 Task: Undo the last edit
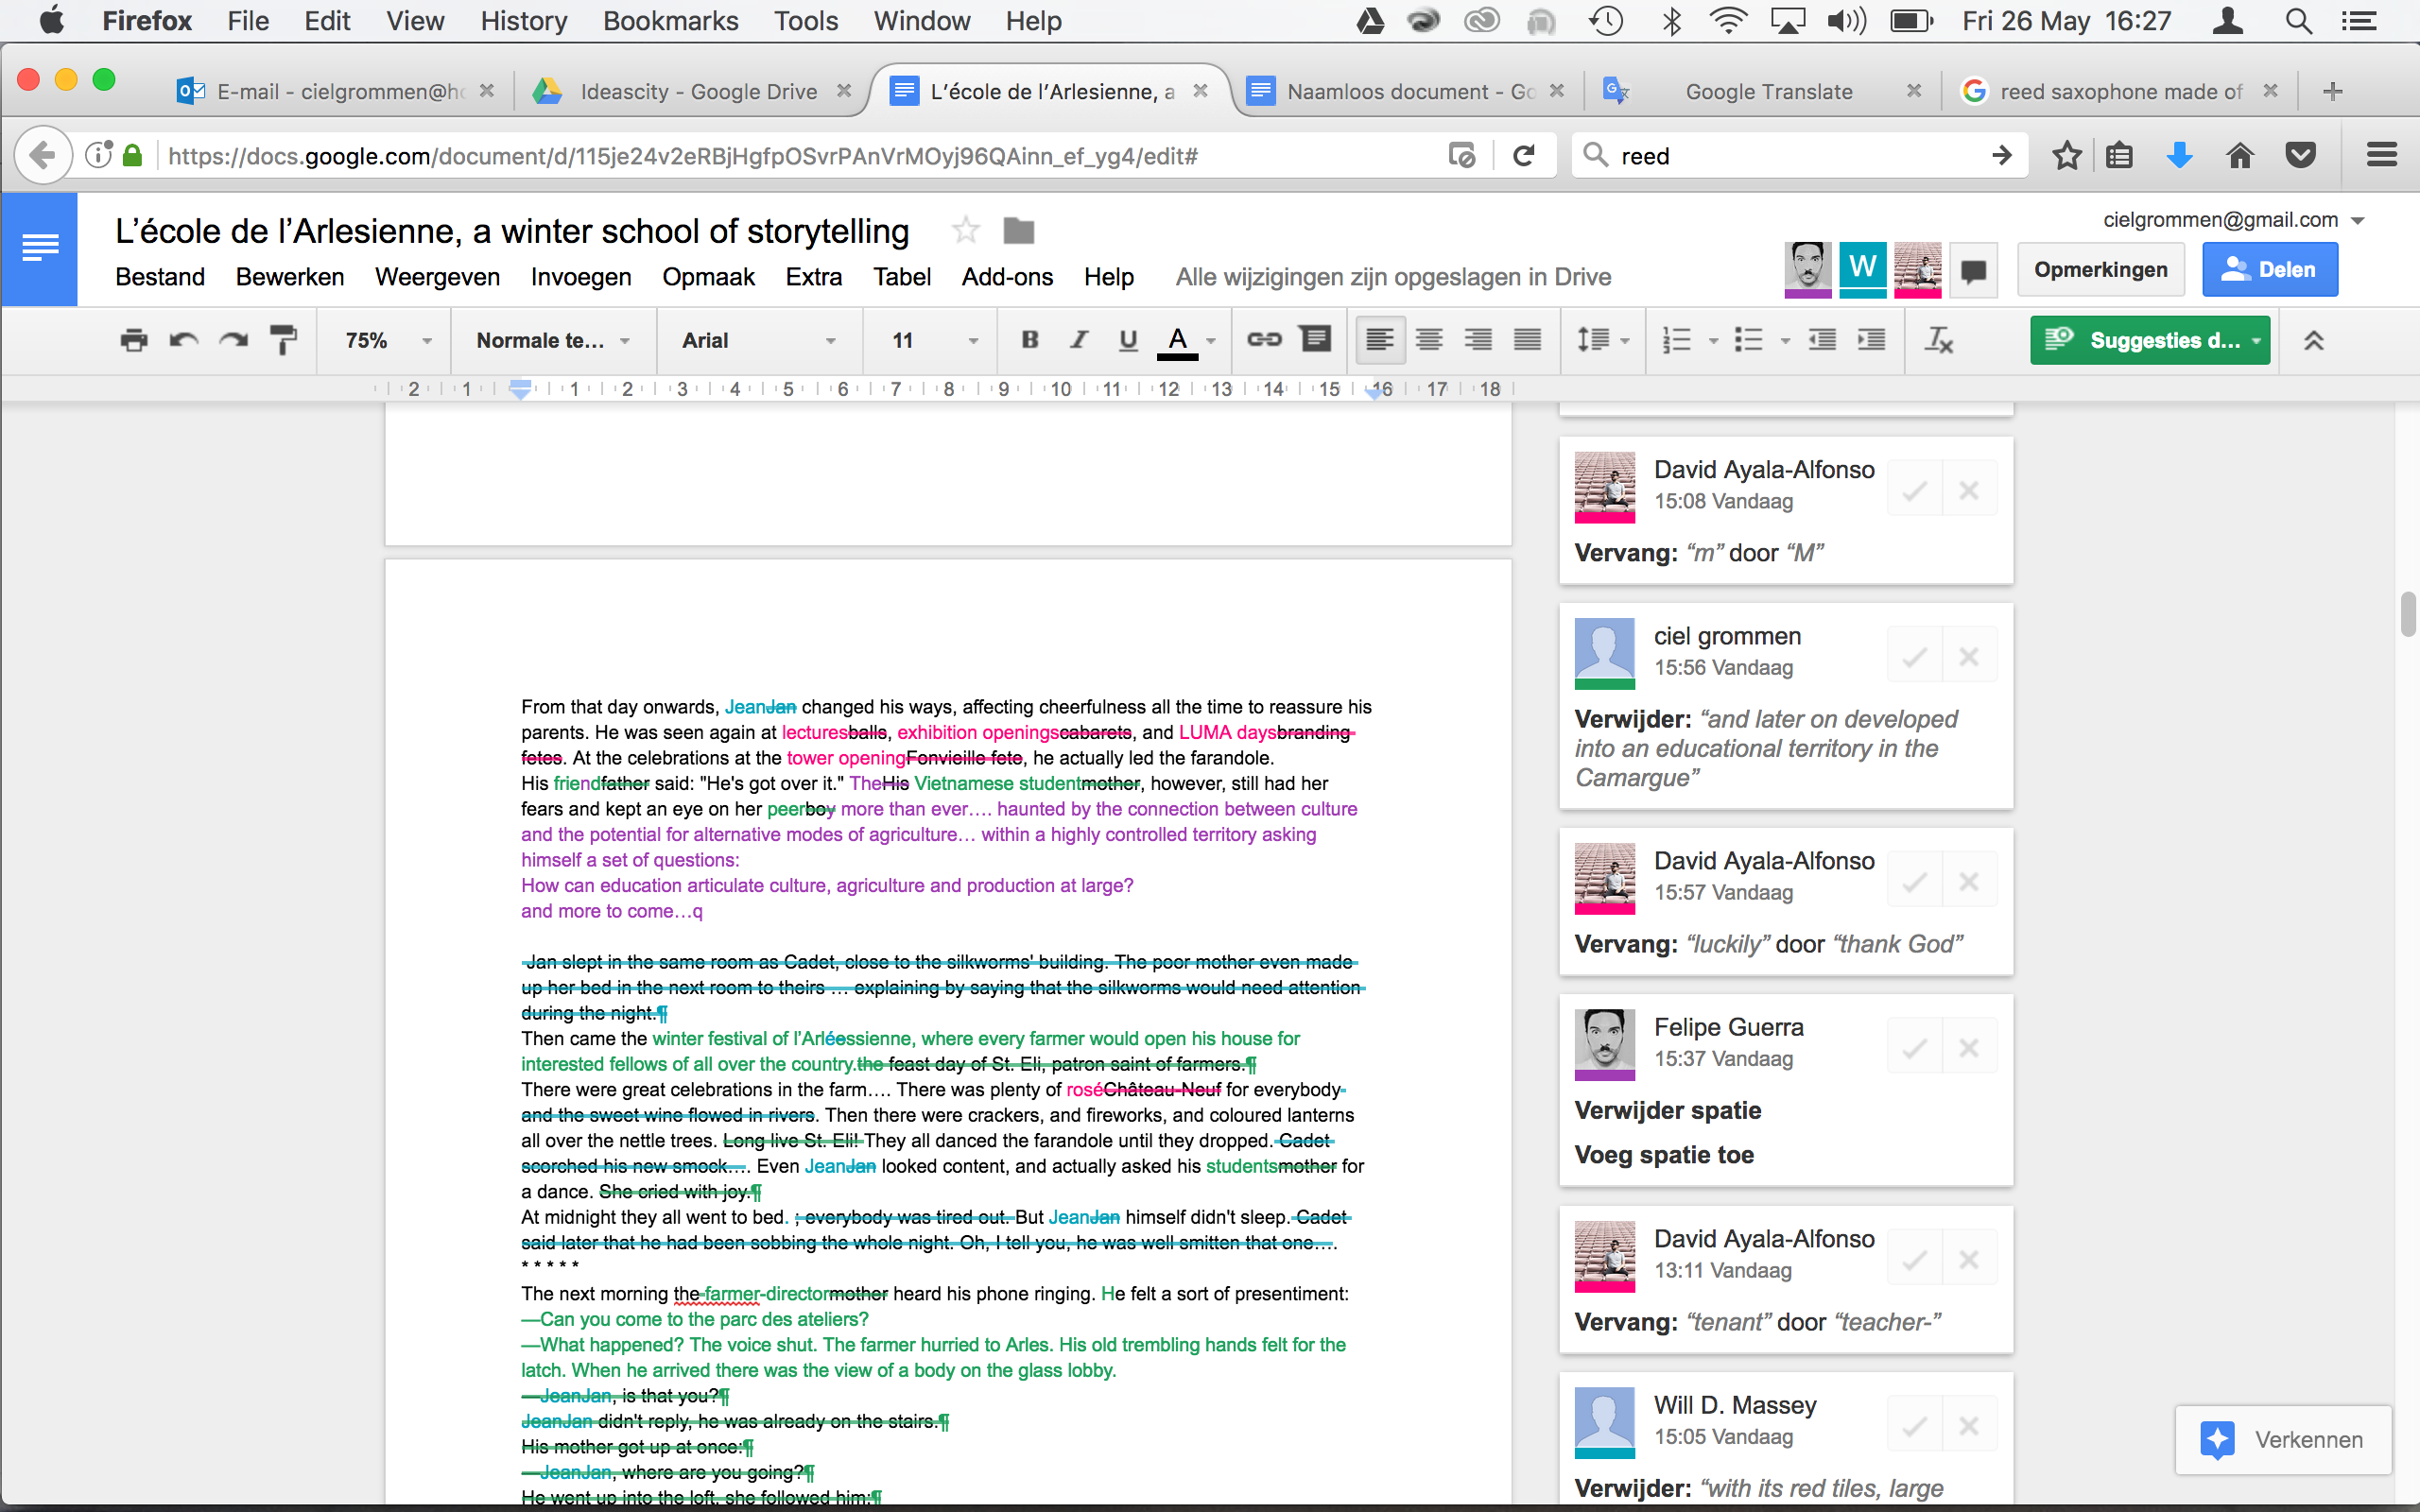[x=183, y=340]
